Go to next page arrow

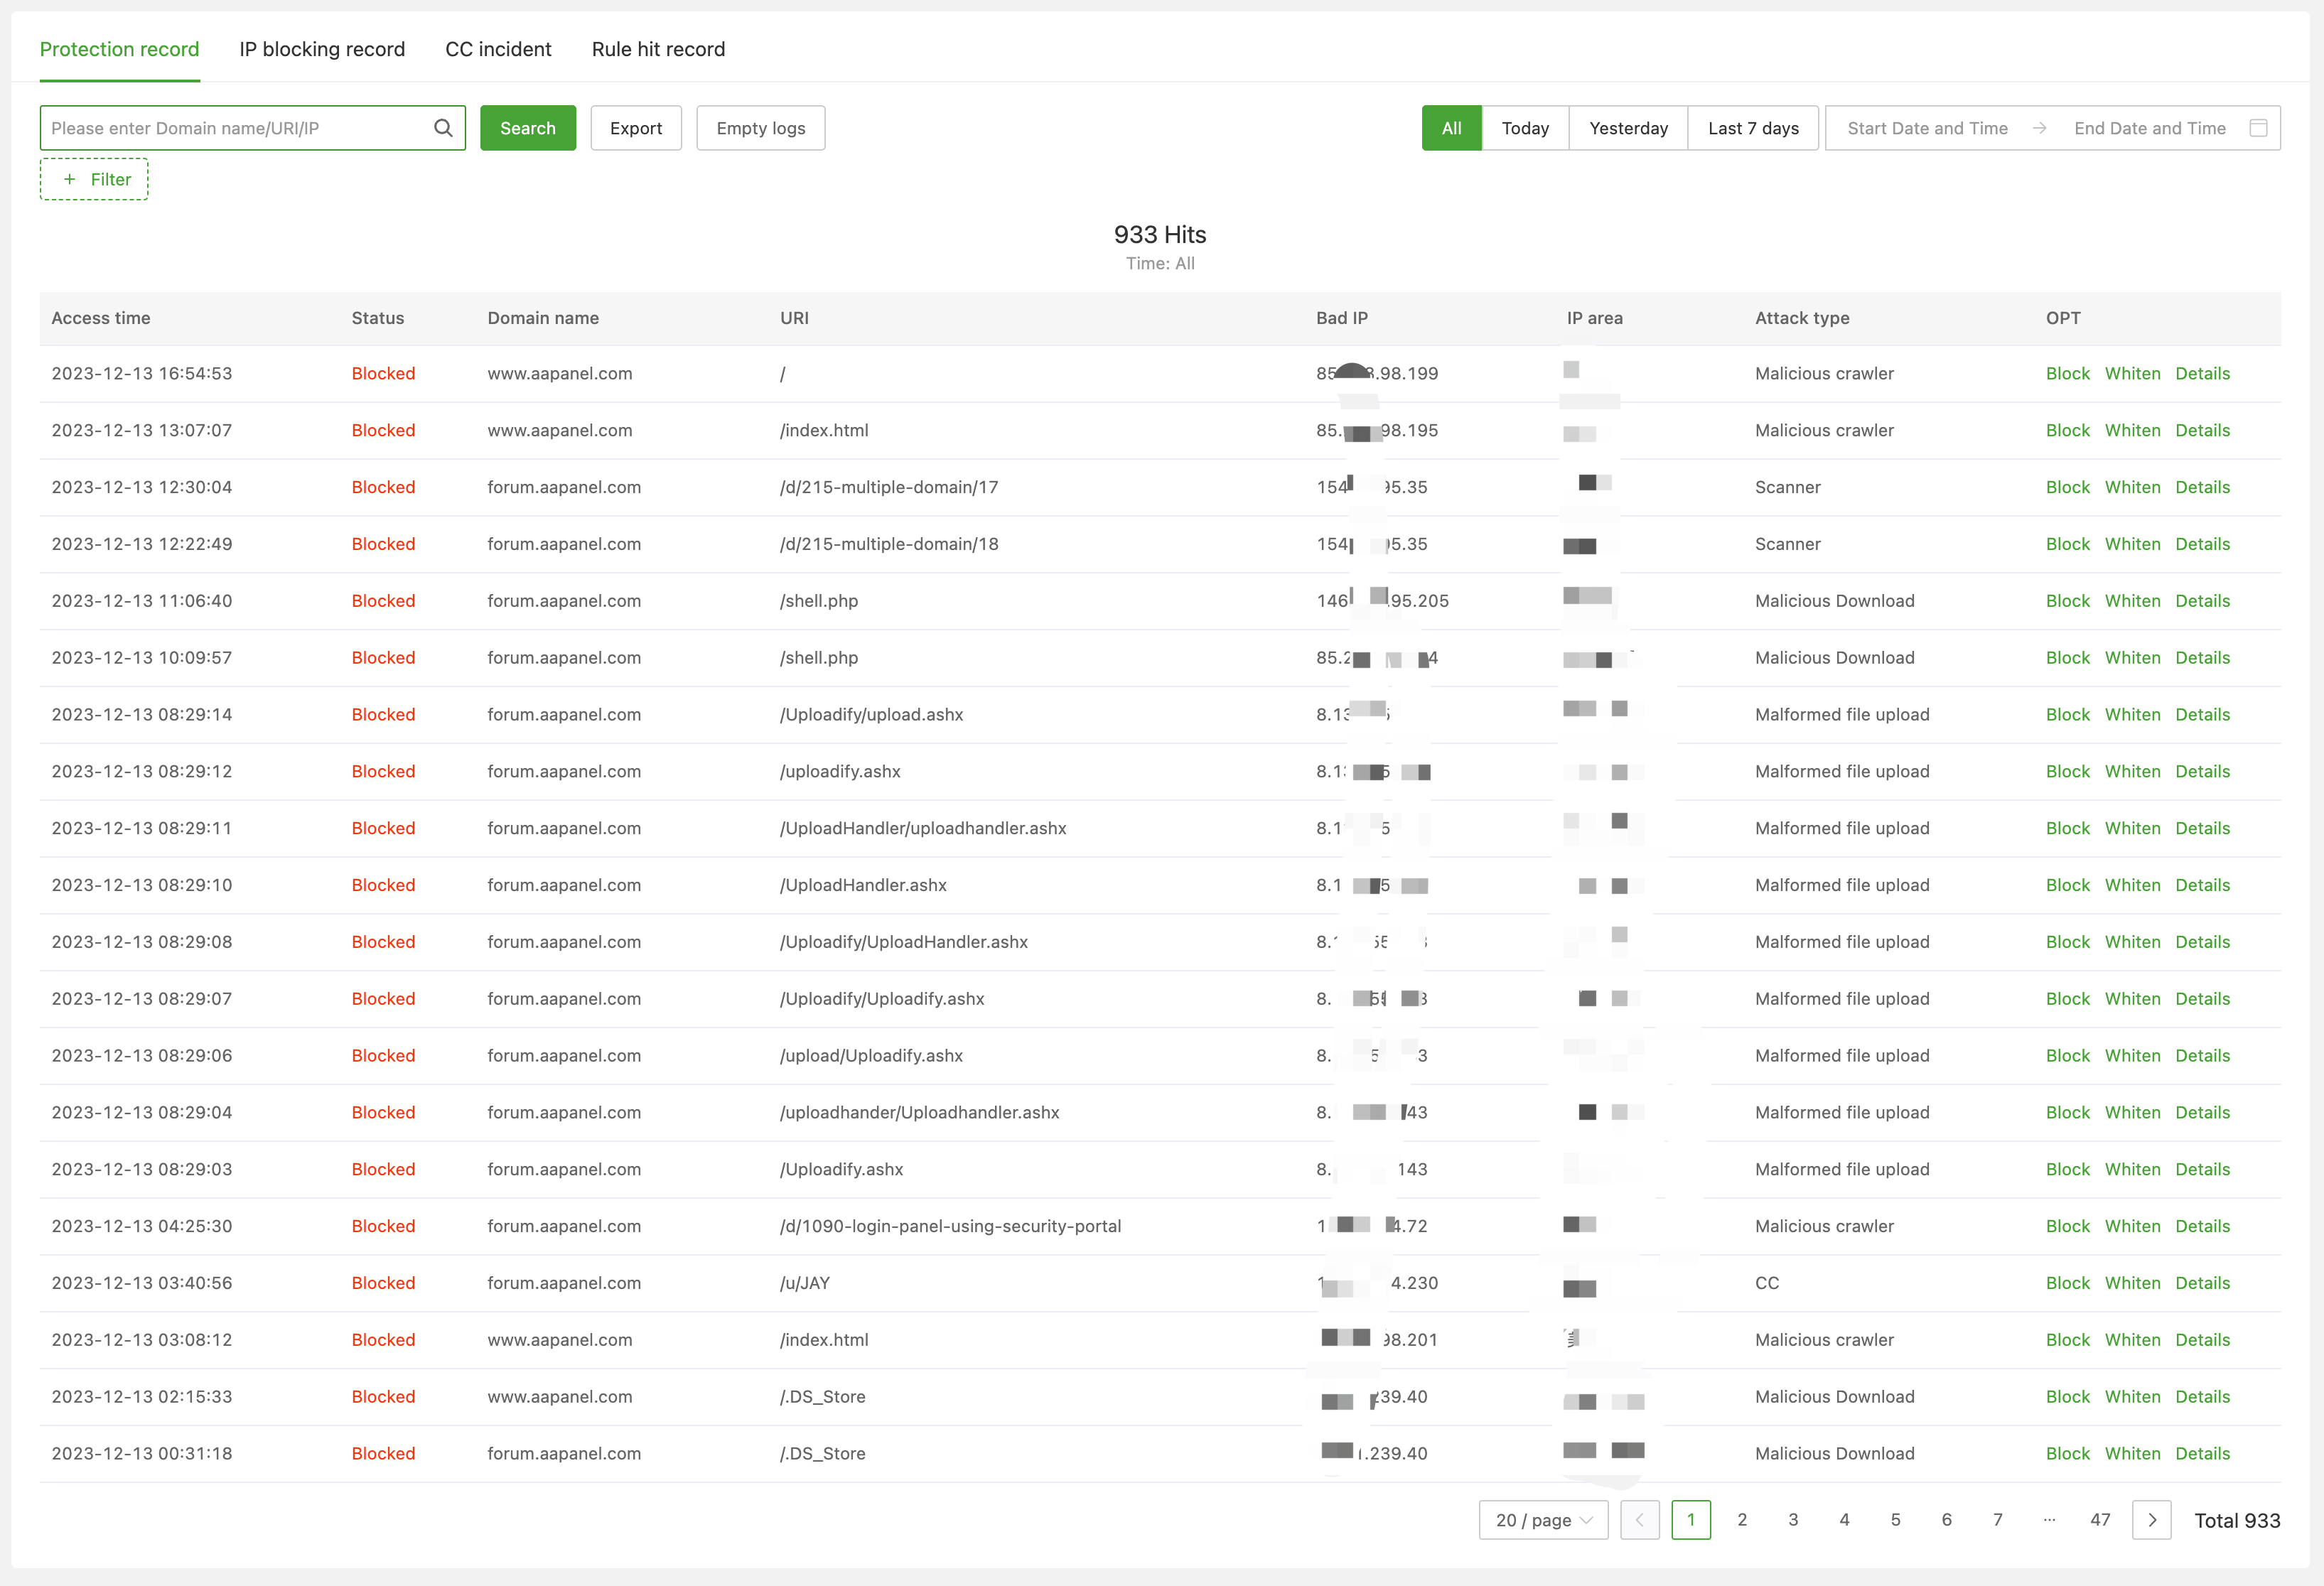[x=2152, y=1520]
